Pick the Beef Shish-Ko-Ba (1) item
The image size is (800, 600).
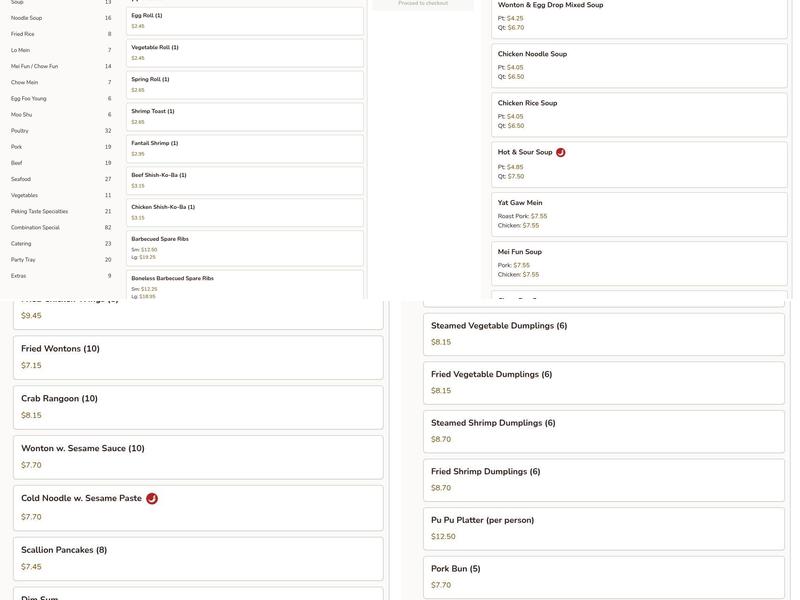(x=244, y=180)
